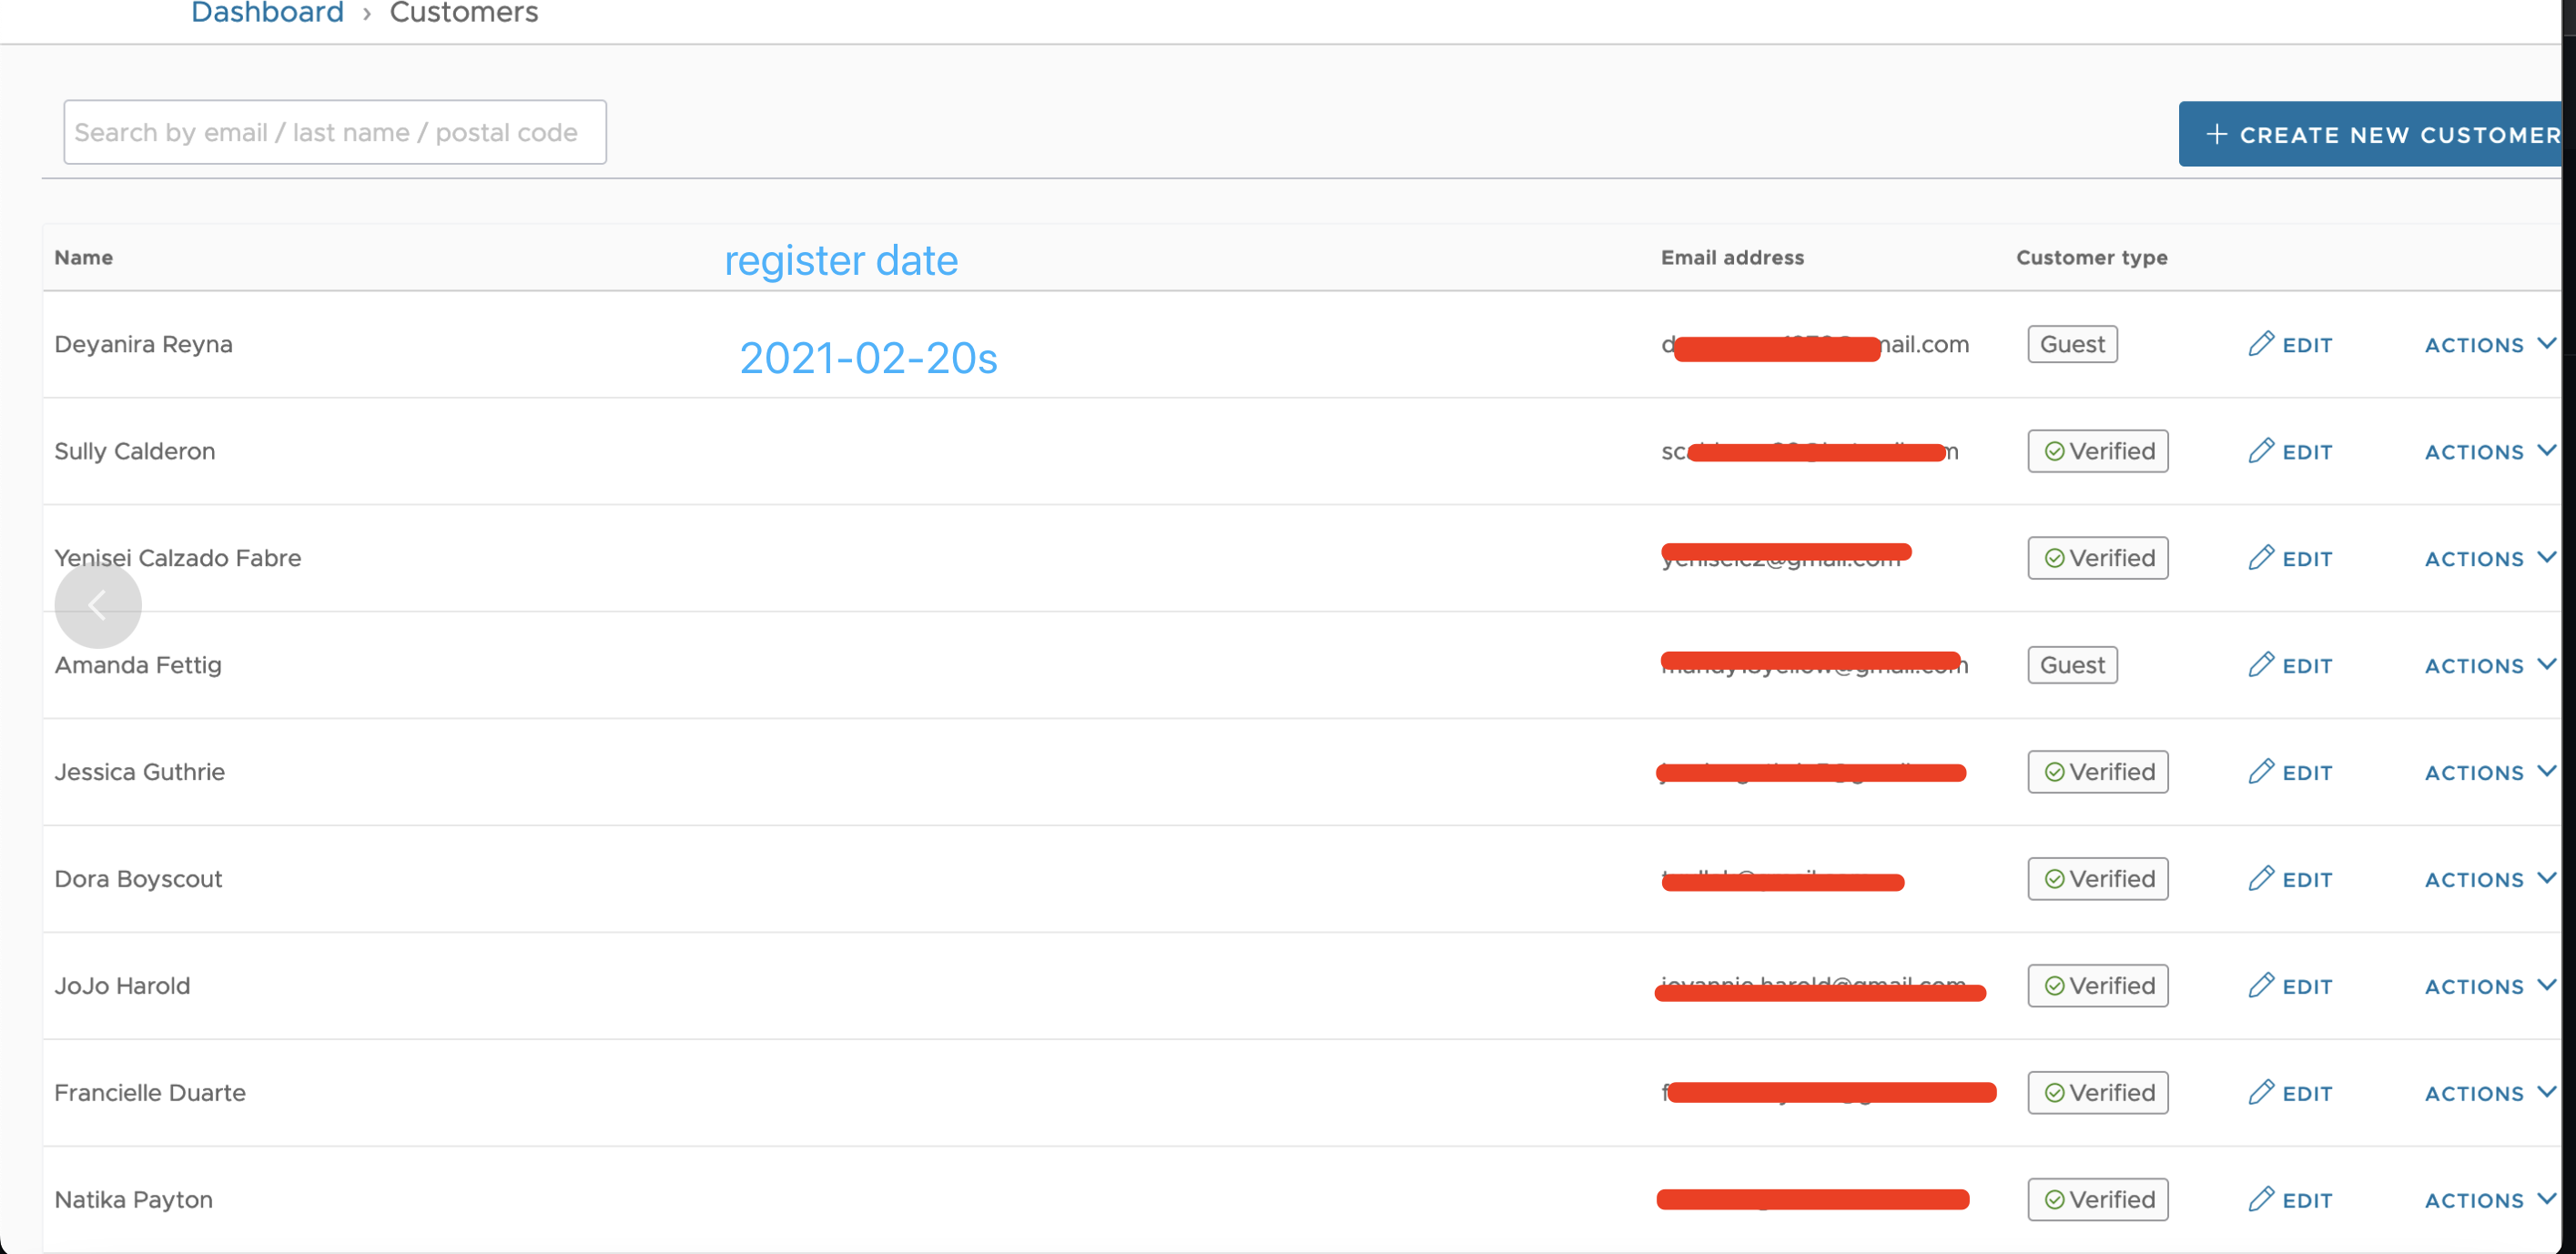Click the Verified checkmark icon for JoJo Harold
2576x1254 pixels.
coord(2056,985)
